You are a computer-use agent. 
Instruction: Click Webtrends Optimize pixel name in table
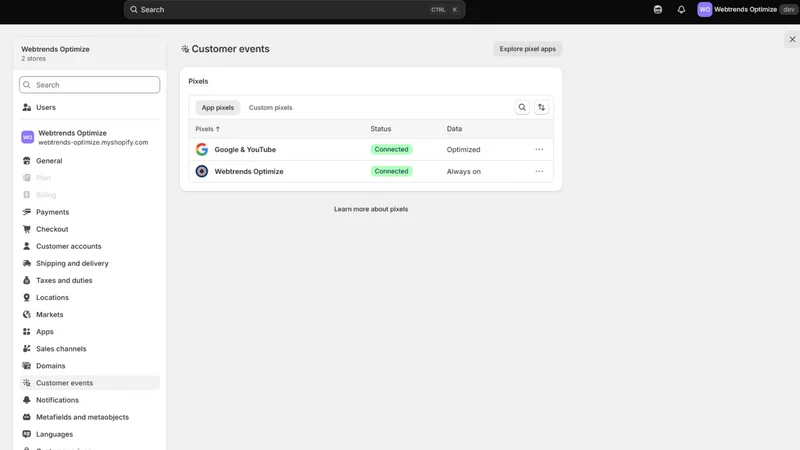pyautogui.click(x=249, y=171)
